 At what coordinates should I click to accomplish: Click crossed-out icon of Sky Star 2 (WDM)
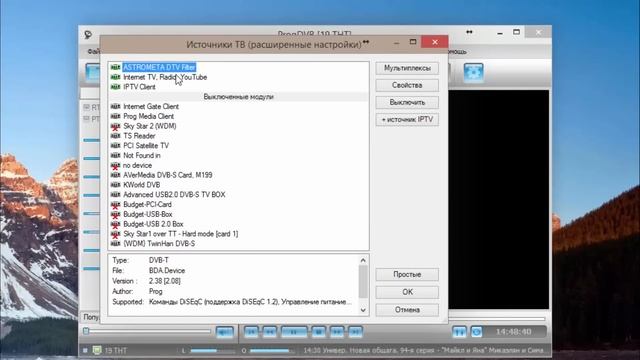point(116,126)
